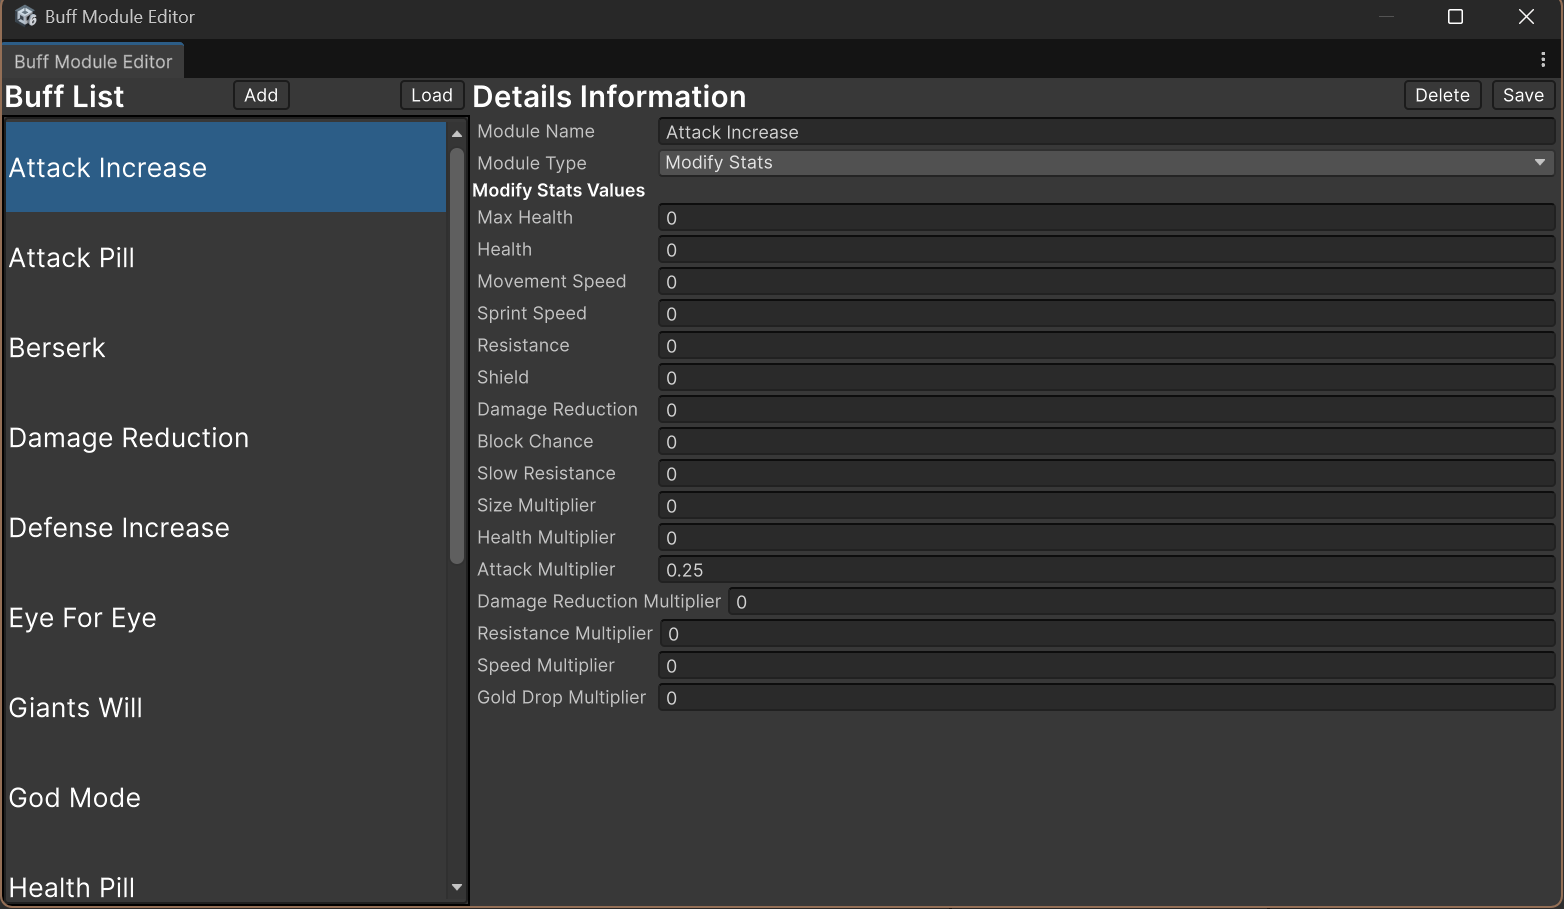Click the buff list scroll up arrow
The width and height of the screenshot is (1564, 909).
[457, 133]
